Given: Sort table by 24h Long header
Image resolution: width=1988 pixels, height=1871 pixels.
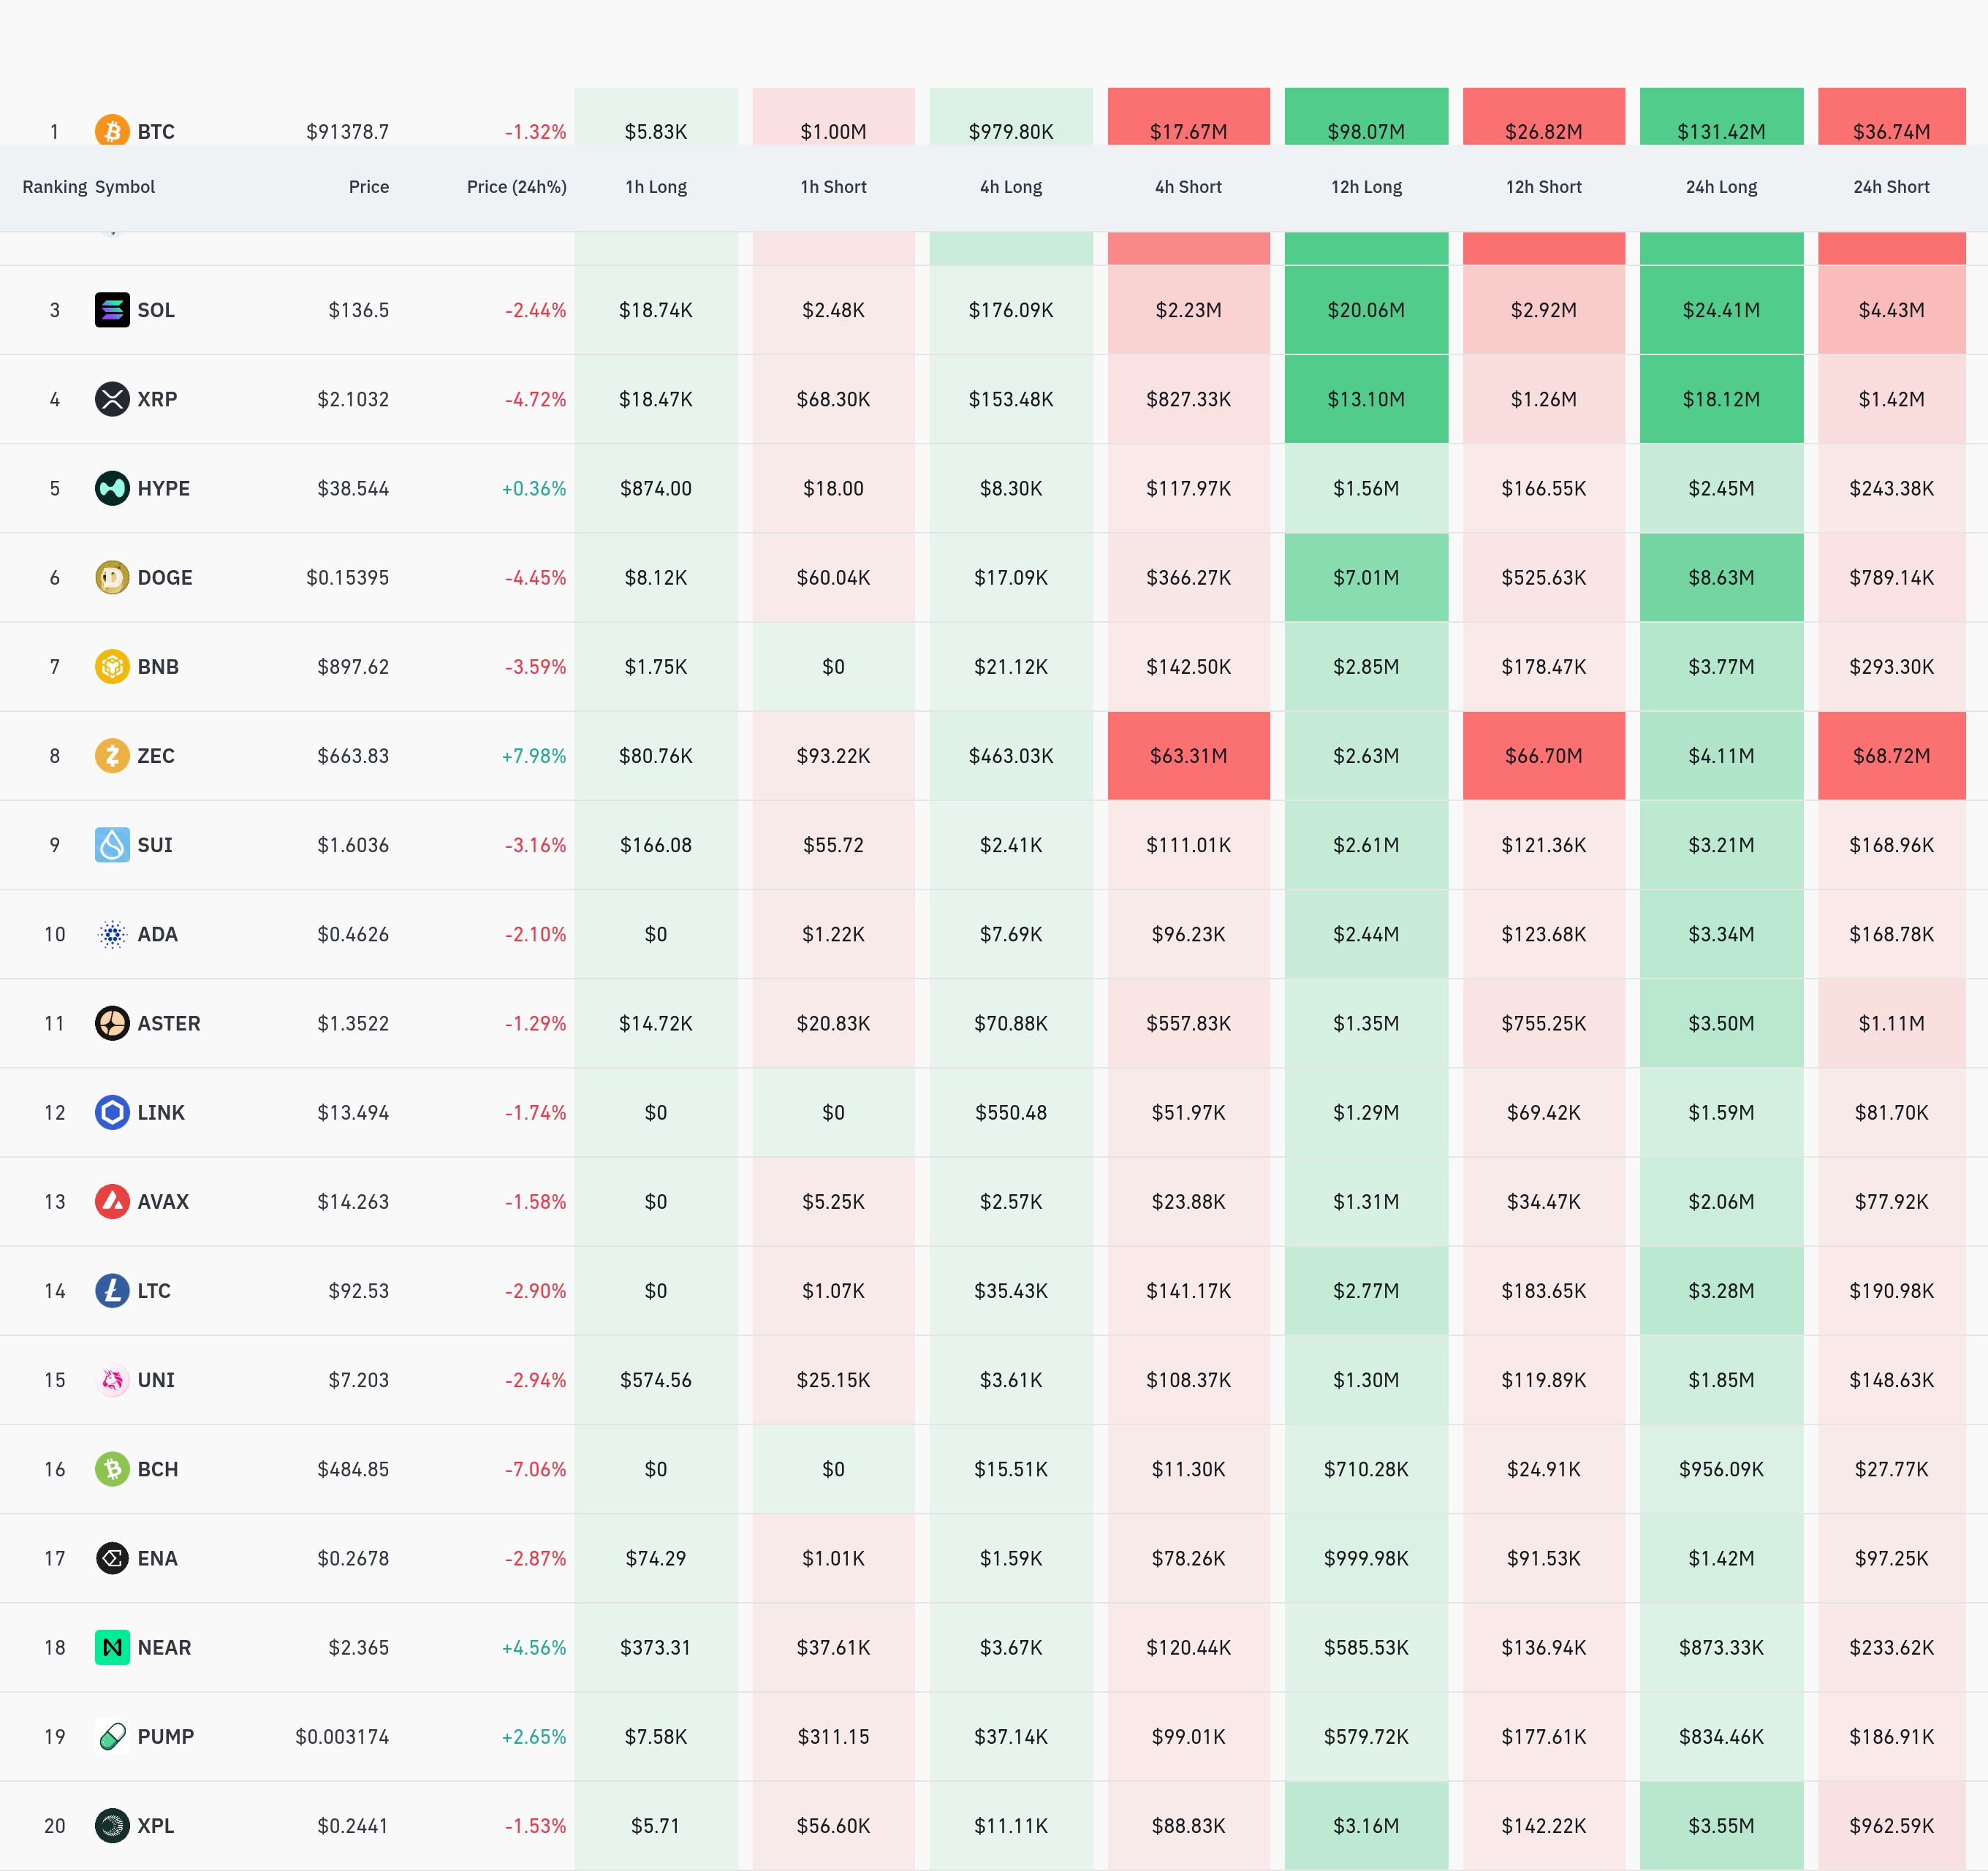Looking at the screenshot, I should click(x=1721, y=187).
